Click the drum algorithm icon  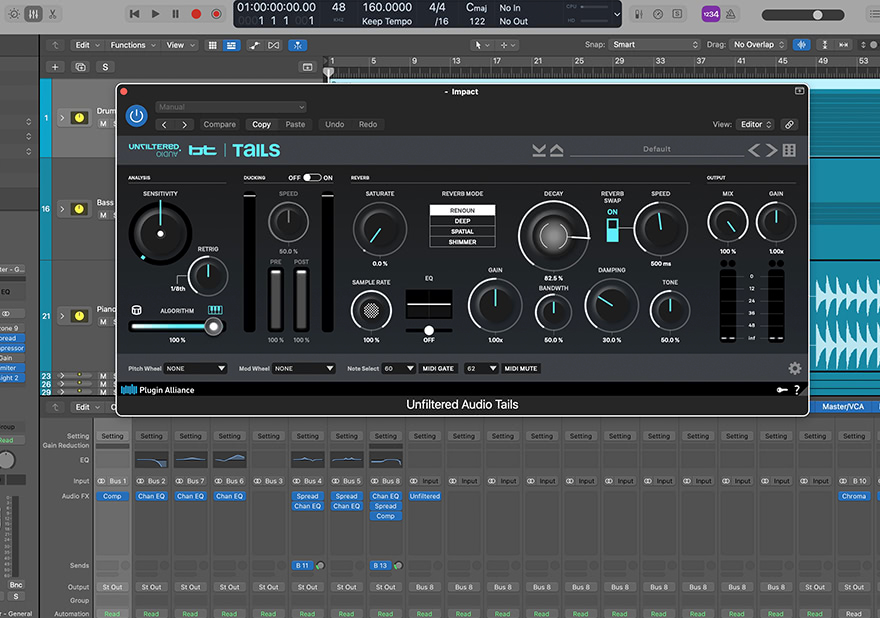pyautogui.click(x=136, y=310)
